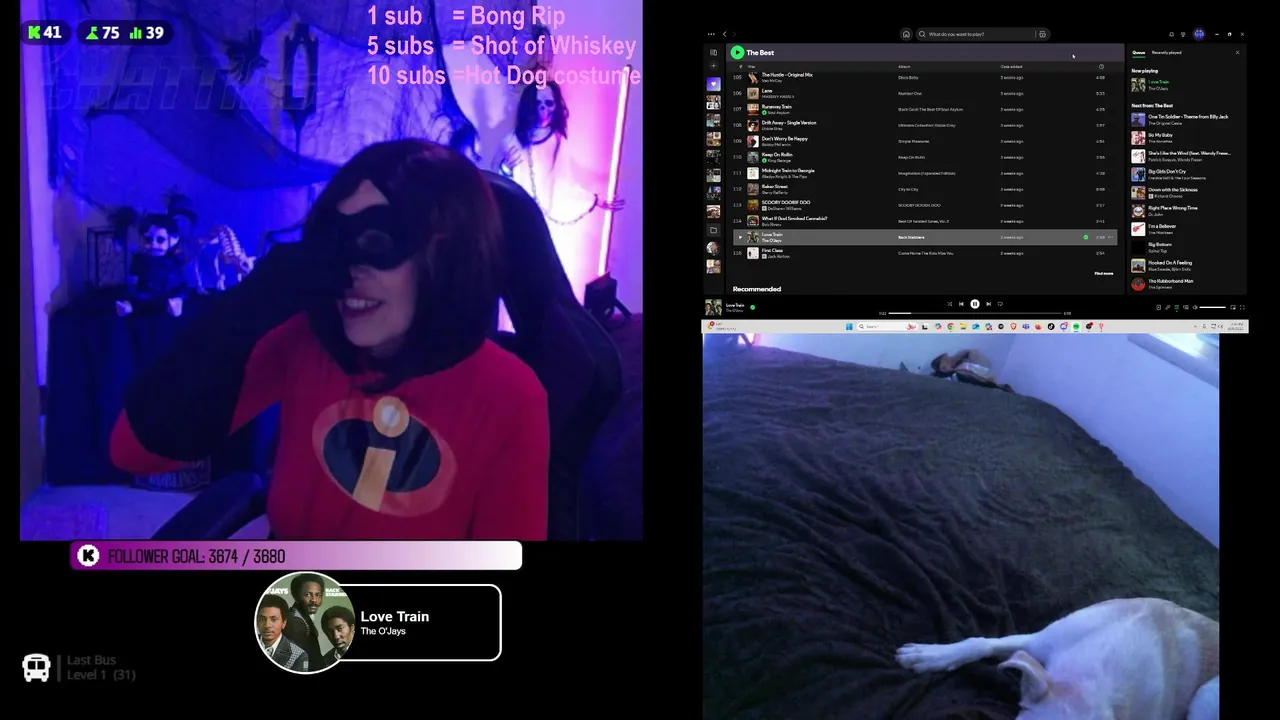
Task: Open Spotify notifications bell
Action: click(x=1171, y=34)
